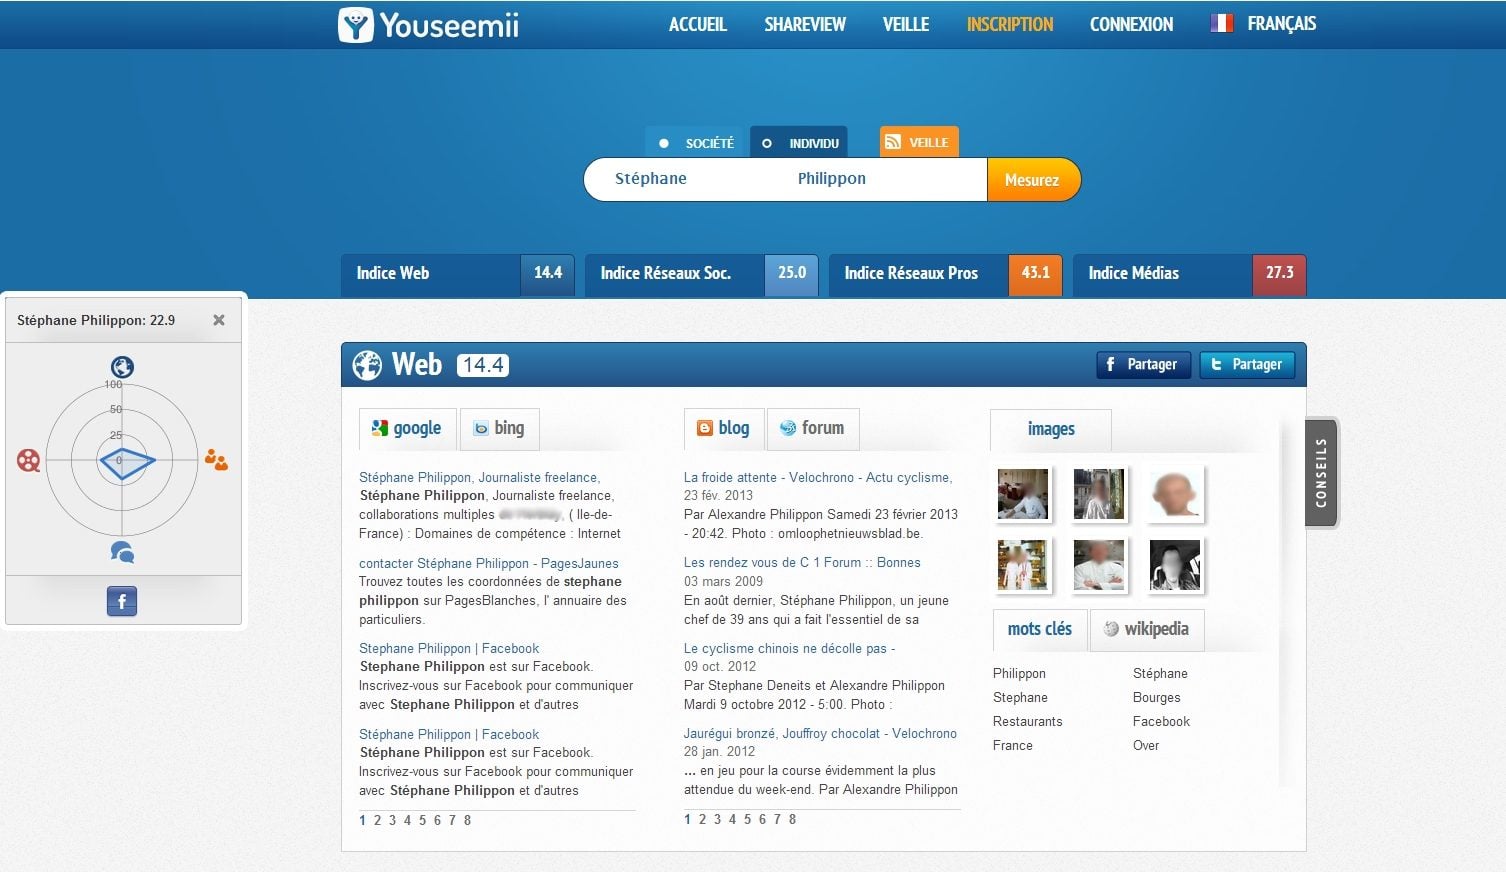
Task: Open the last image thumbnail in top row
Action: click(1175, 494)
